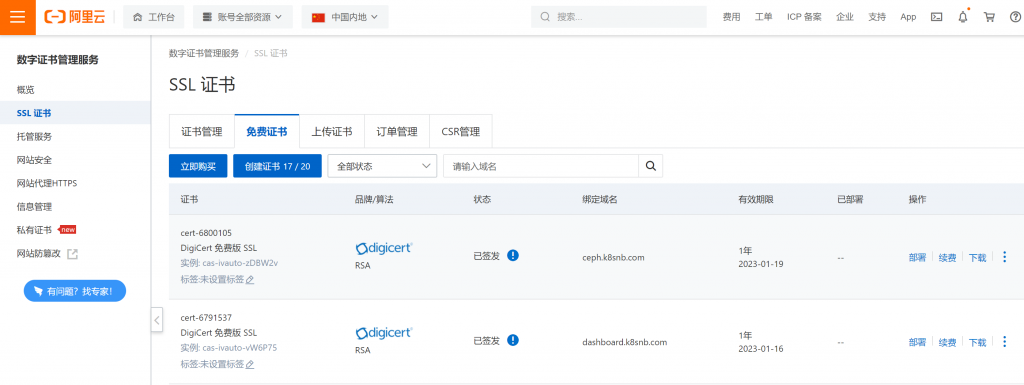Open the 全部状态 status filter dropdown
Image resolution: width=1024 pixels, height=385 pixels.
point(382,166)
